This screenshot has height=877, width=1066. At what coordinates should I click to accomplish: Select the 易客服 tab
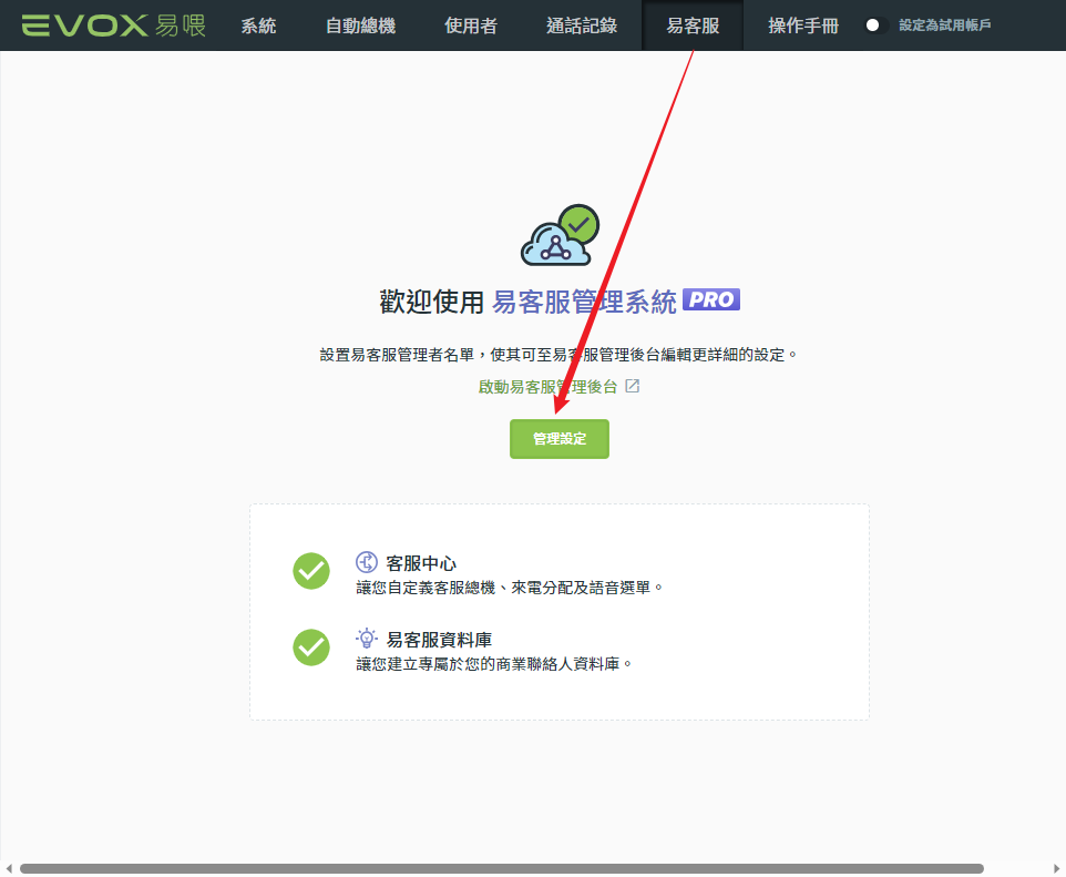693,26
